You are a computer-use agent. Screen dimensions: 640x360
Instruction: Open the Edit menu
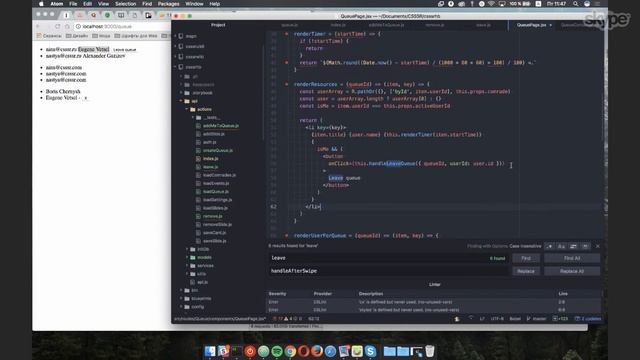tap(87, 4)
